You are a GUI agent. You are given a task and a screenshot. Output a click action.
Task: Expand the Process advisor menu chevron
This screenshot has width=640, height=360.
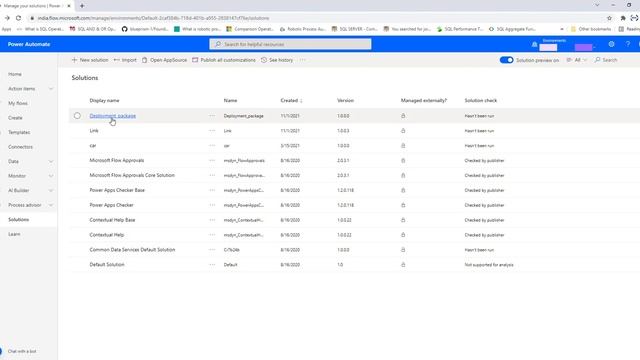point(51,205)
